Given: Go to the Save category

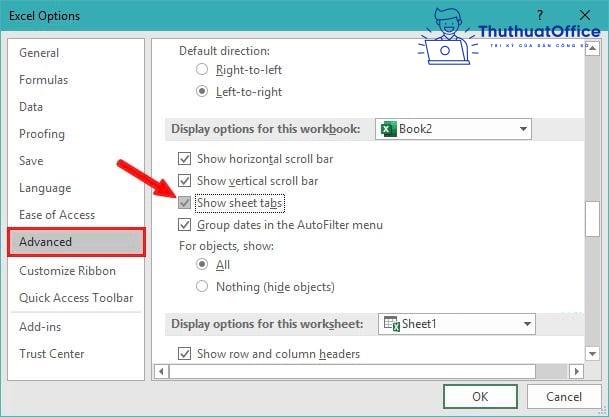Looking at the screenshot, I should pos(31,161).
